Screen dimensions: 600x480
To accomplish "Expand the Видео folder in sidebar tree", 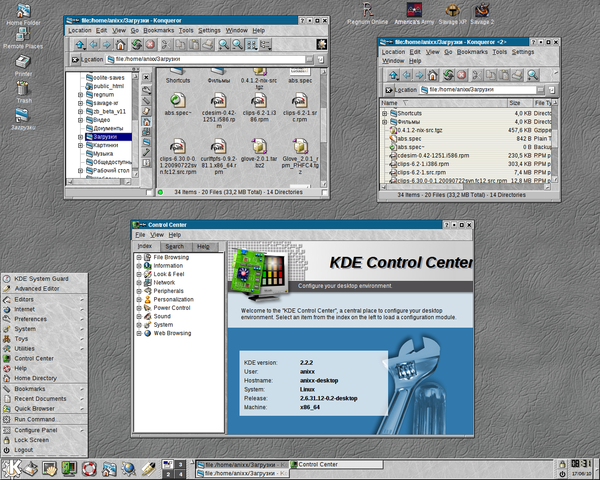I will coord(79,118).
